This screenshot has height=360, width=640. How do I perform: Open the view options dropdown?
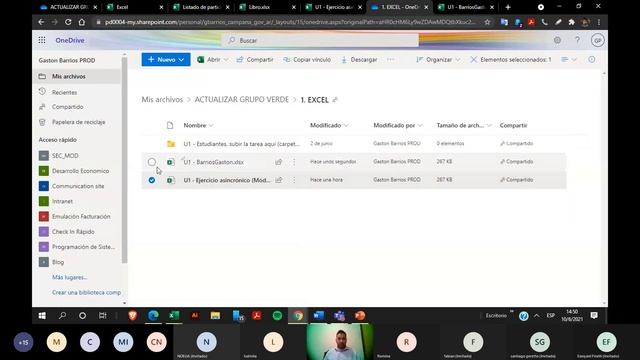point(569,60)
